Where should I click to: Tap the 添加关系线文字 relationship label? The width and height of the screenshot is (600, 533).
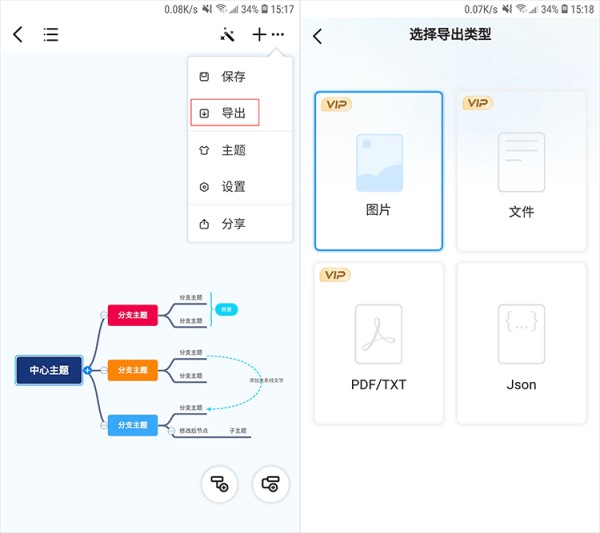[266, 380]
